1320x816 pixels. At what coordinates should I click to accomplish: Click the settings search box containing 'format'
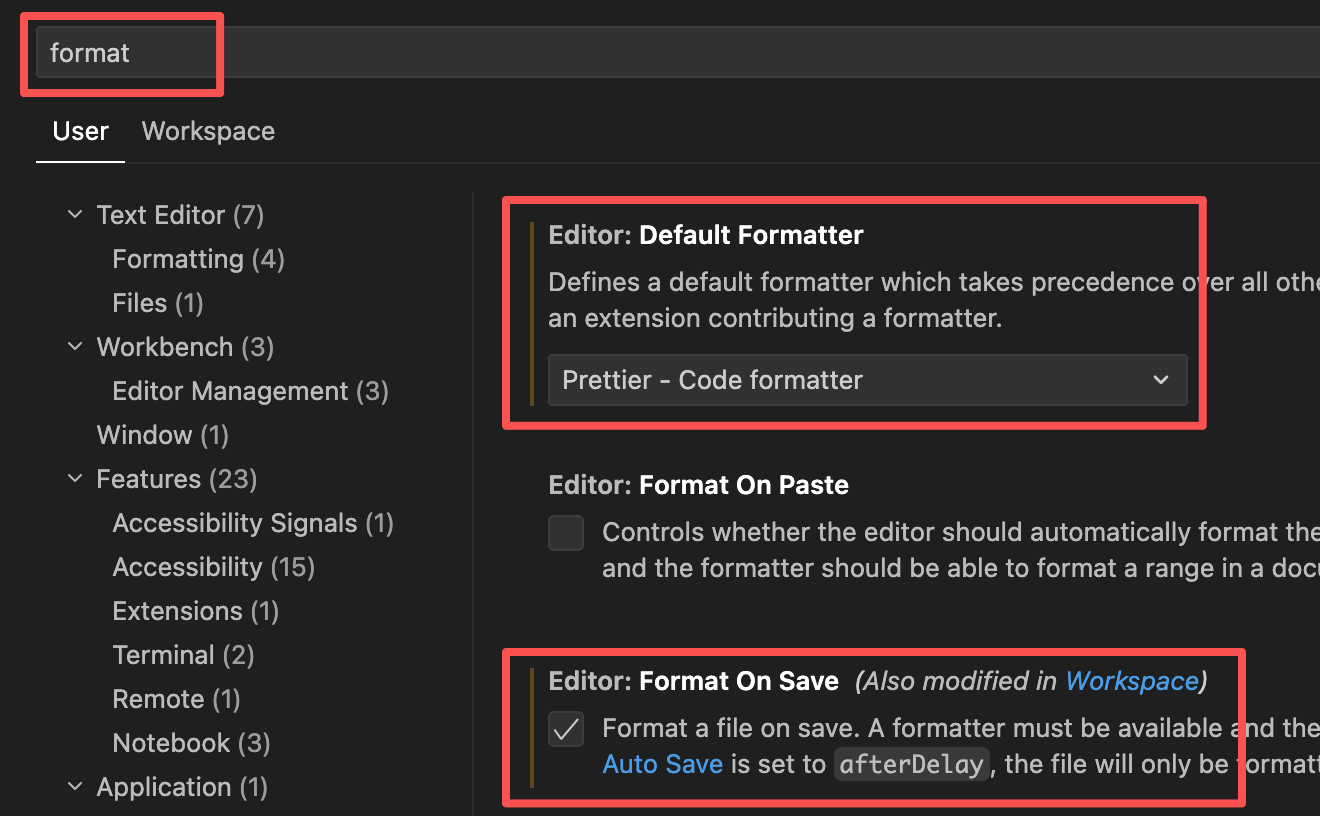[600, 52]
